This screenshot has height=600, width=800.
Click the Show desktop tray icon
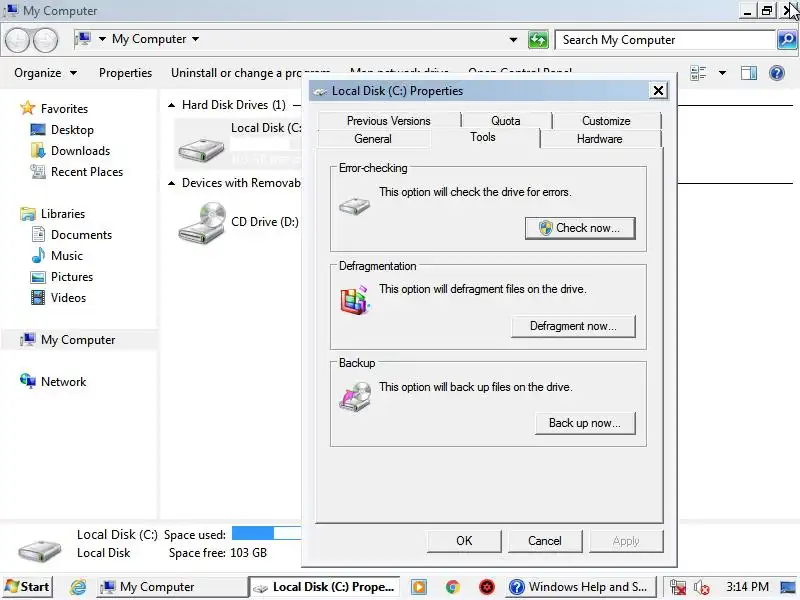click(x=788, y=587)
